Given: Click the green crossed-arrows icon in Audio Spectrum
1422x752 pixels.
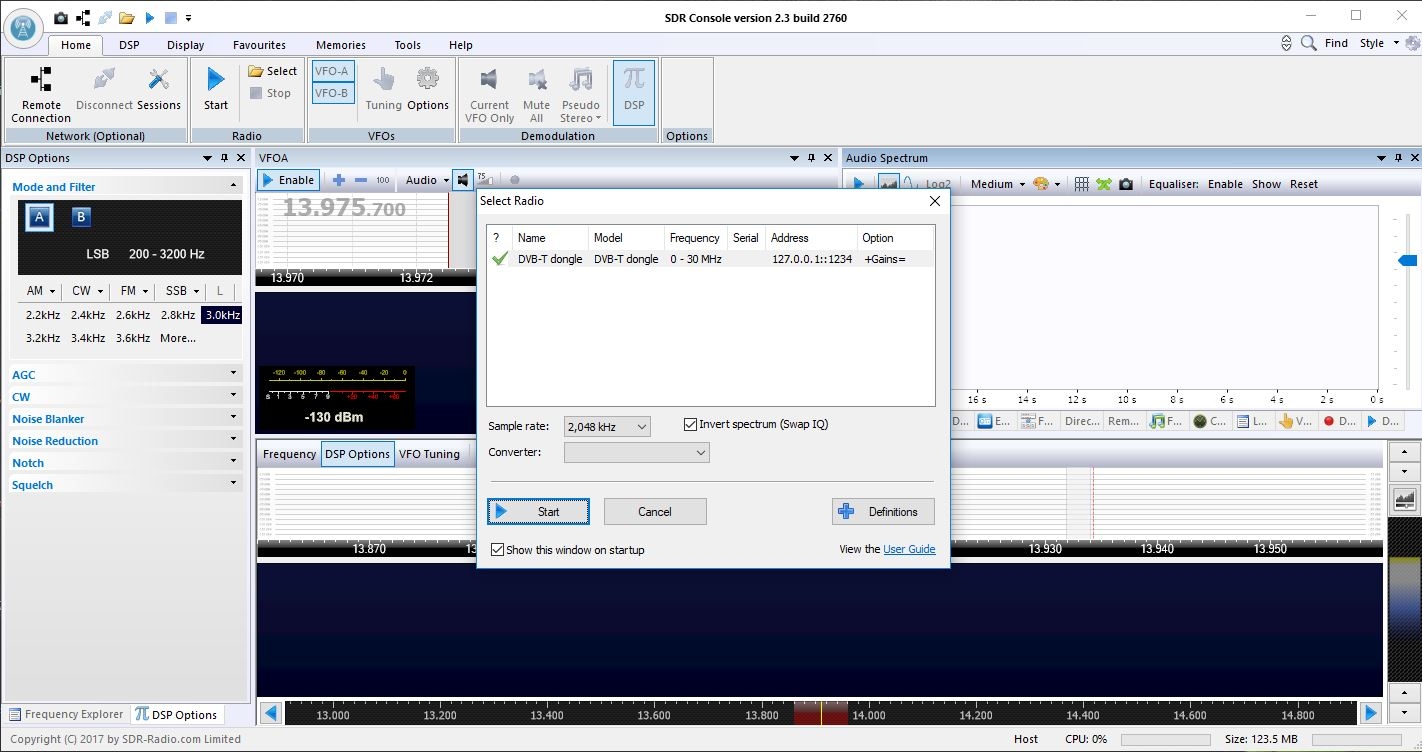Looking at the screenshot, I should coord(1104,184).
